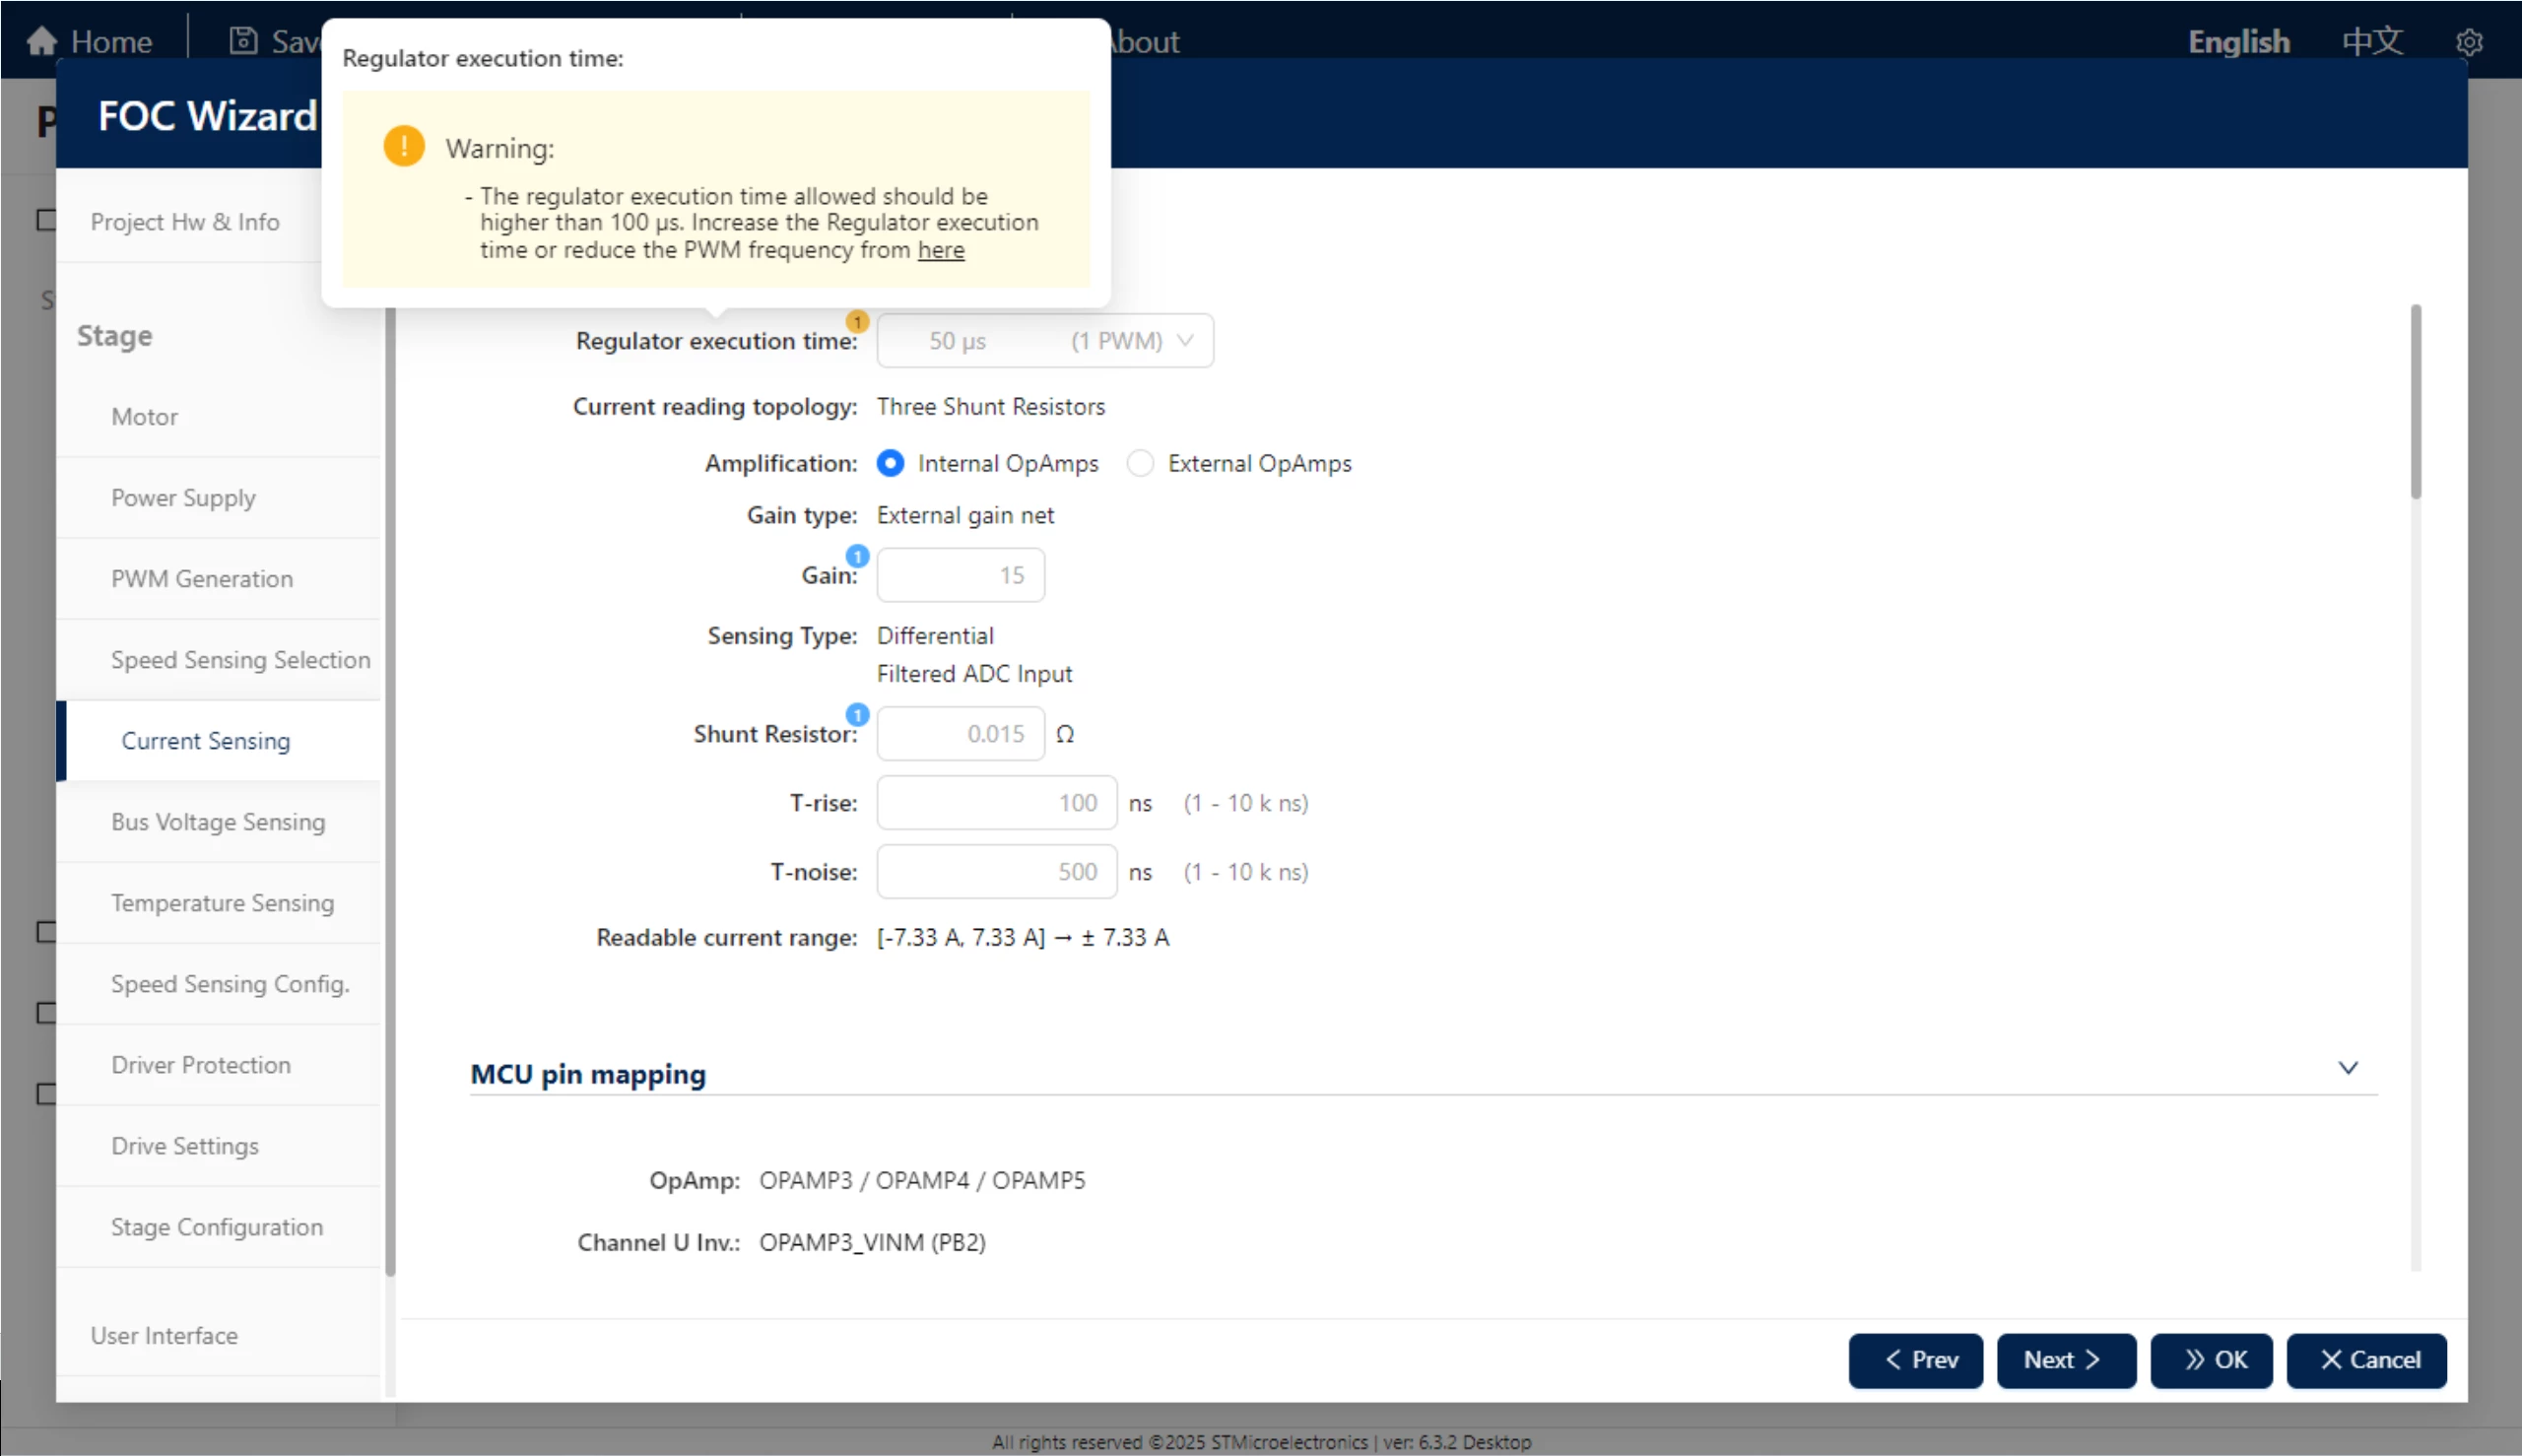Click the T-noise input field
The width and height of the screenshot is (2522, 1456).
point(996,872)
